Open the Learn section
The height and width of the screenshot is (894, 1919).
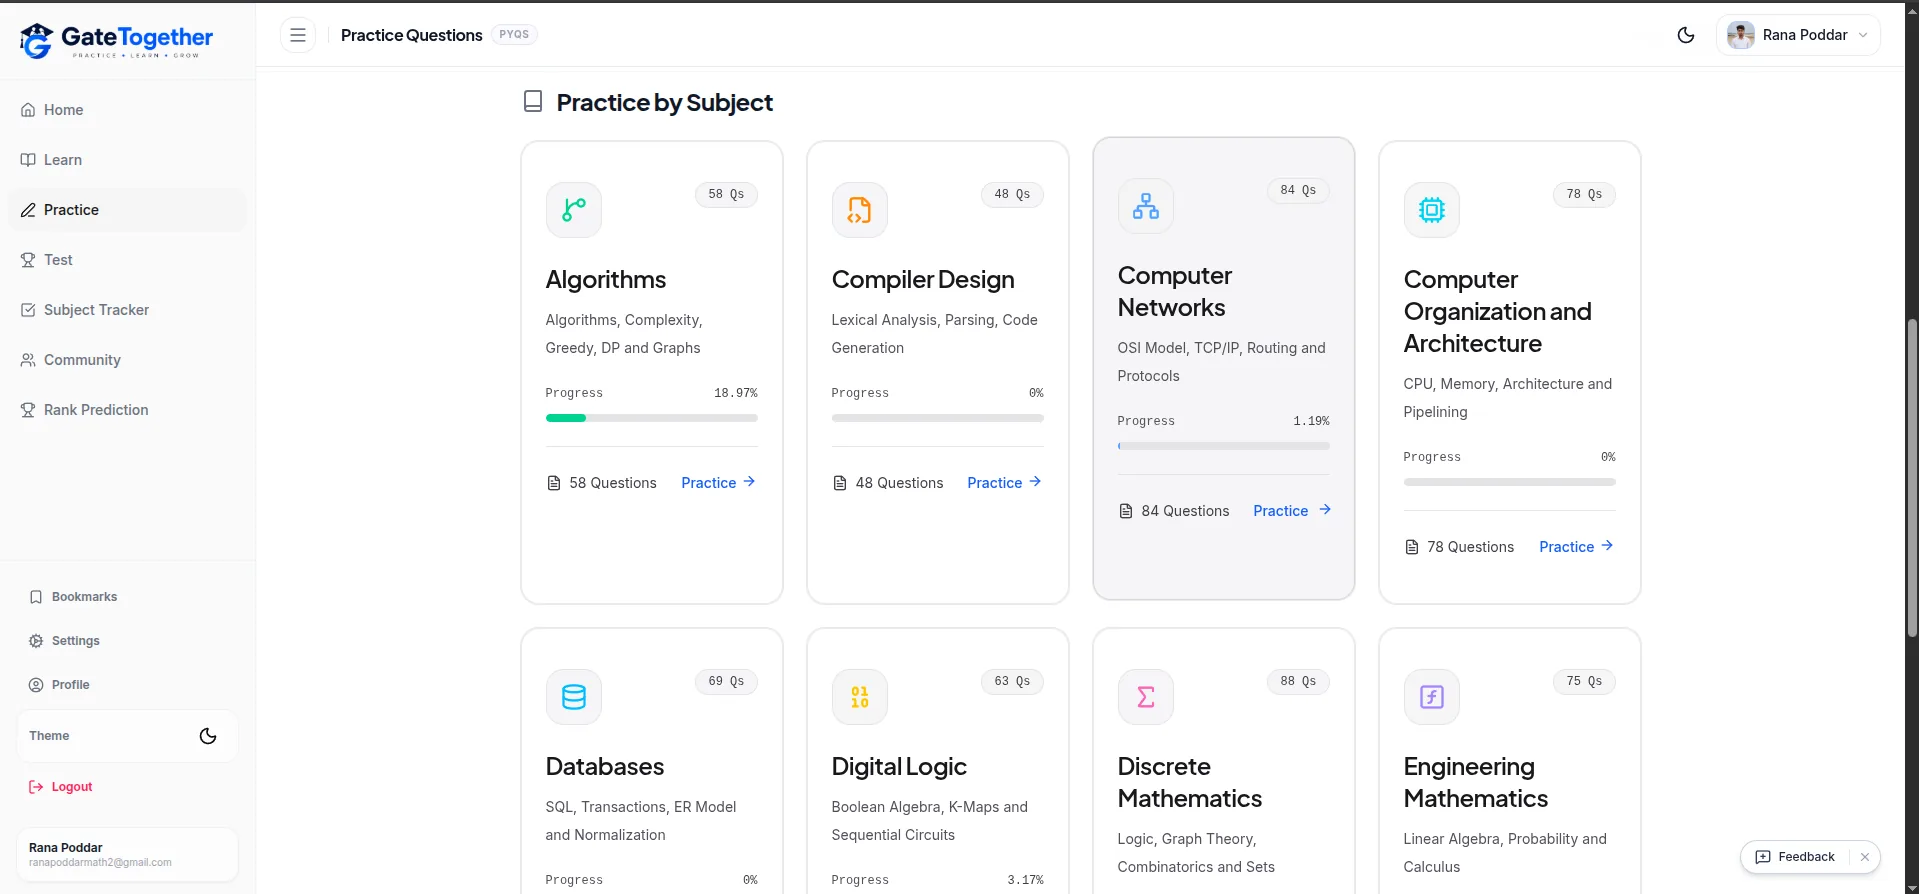127,160
